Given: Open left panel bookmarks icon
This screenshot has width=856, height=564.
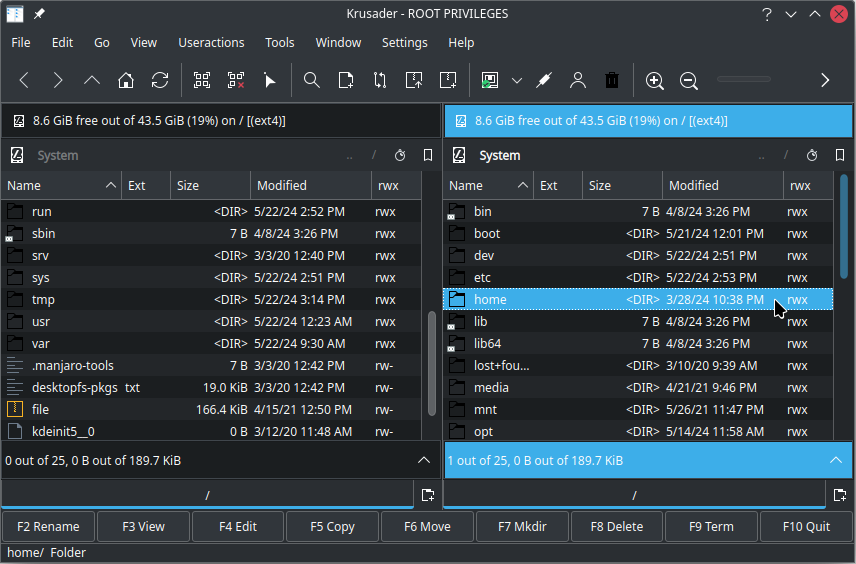Looking at the screenshot, I should 428,156.
